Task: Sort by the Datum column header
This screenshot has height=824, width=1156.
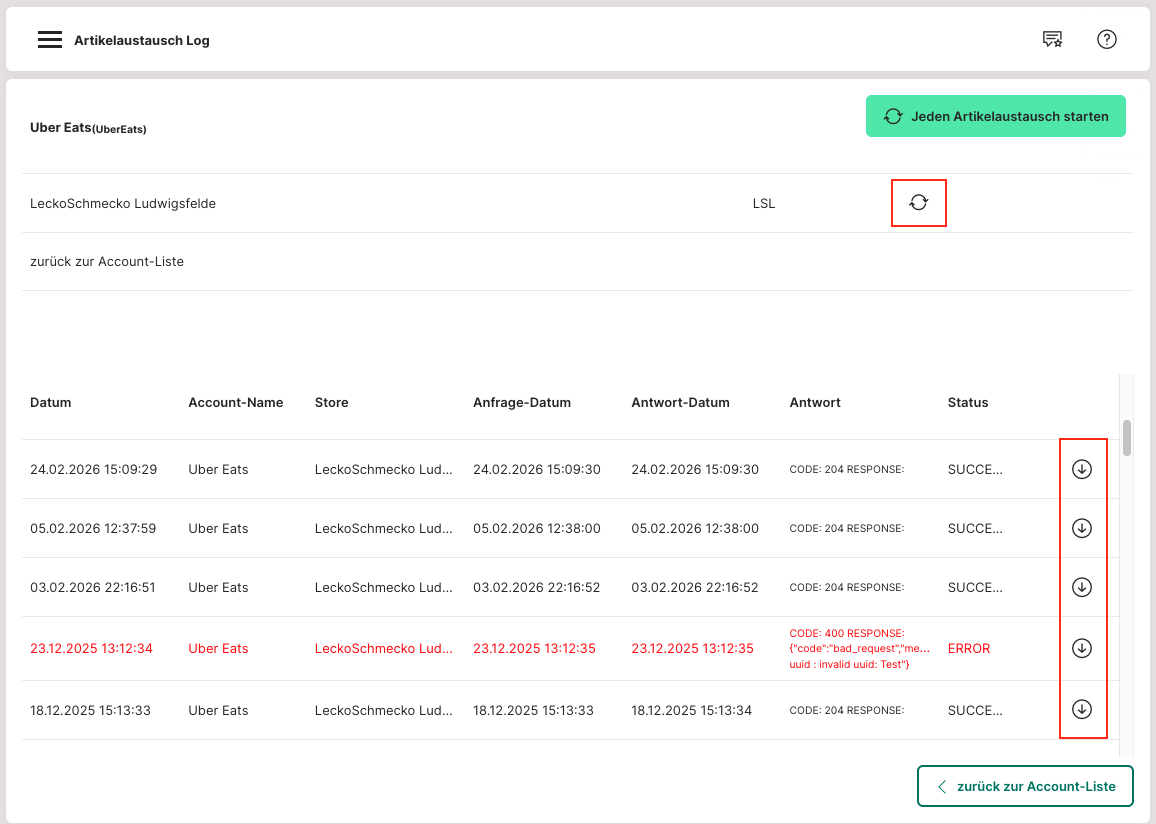Action: (x=51, y=402)
